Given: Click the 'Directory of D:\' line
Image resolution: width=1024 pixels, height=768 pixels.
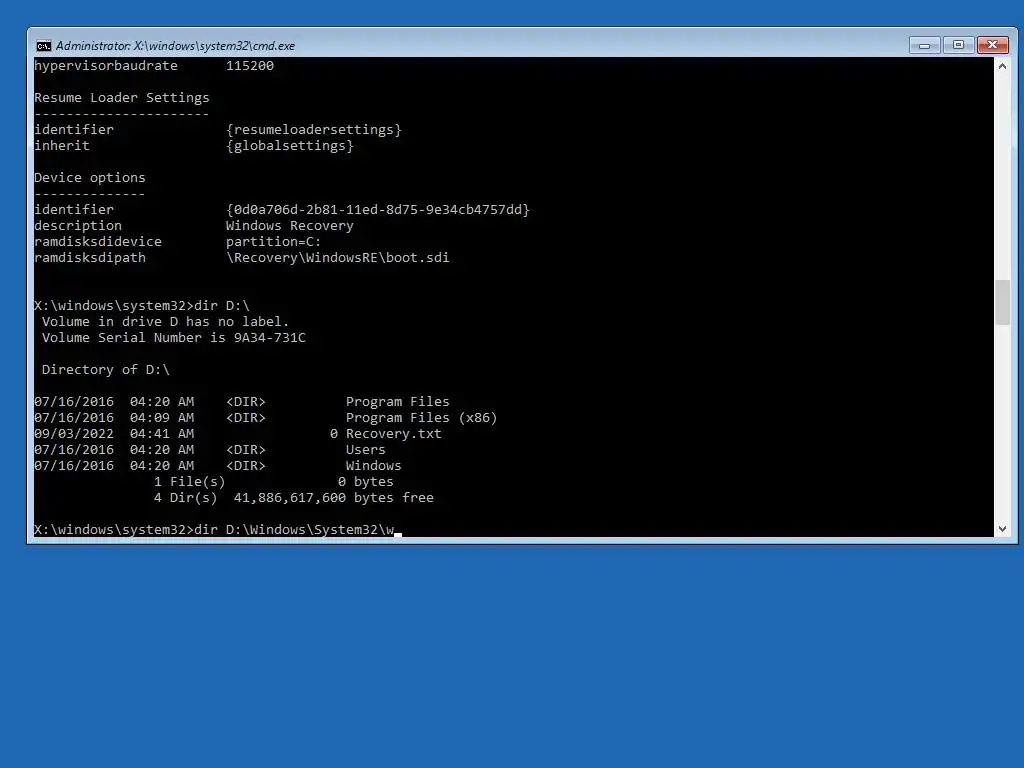Looking at the screenshot, I should pos(106,370).
